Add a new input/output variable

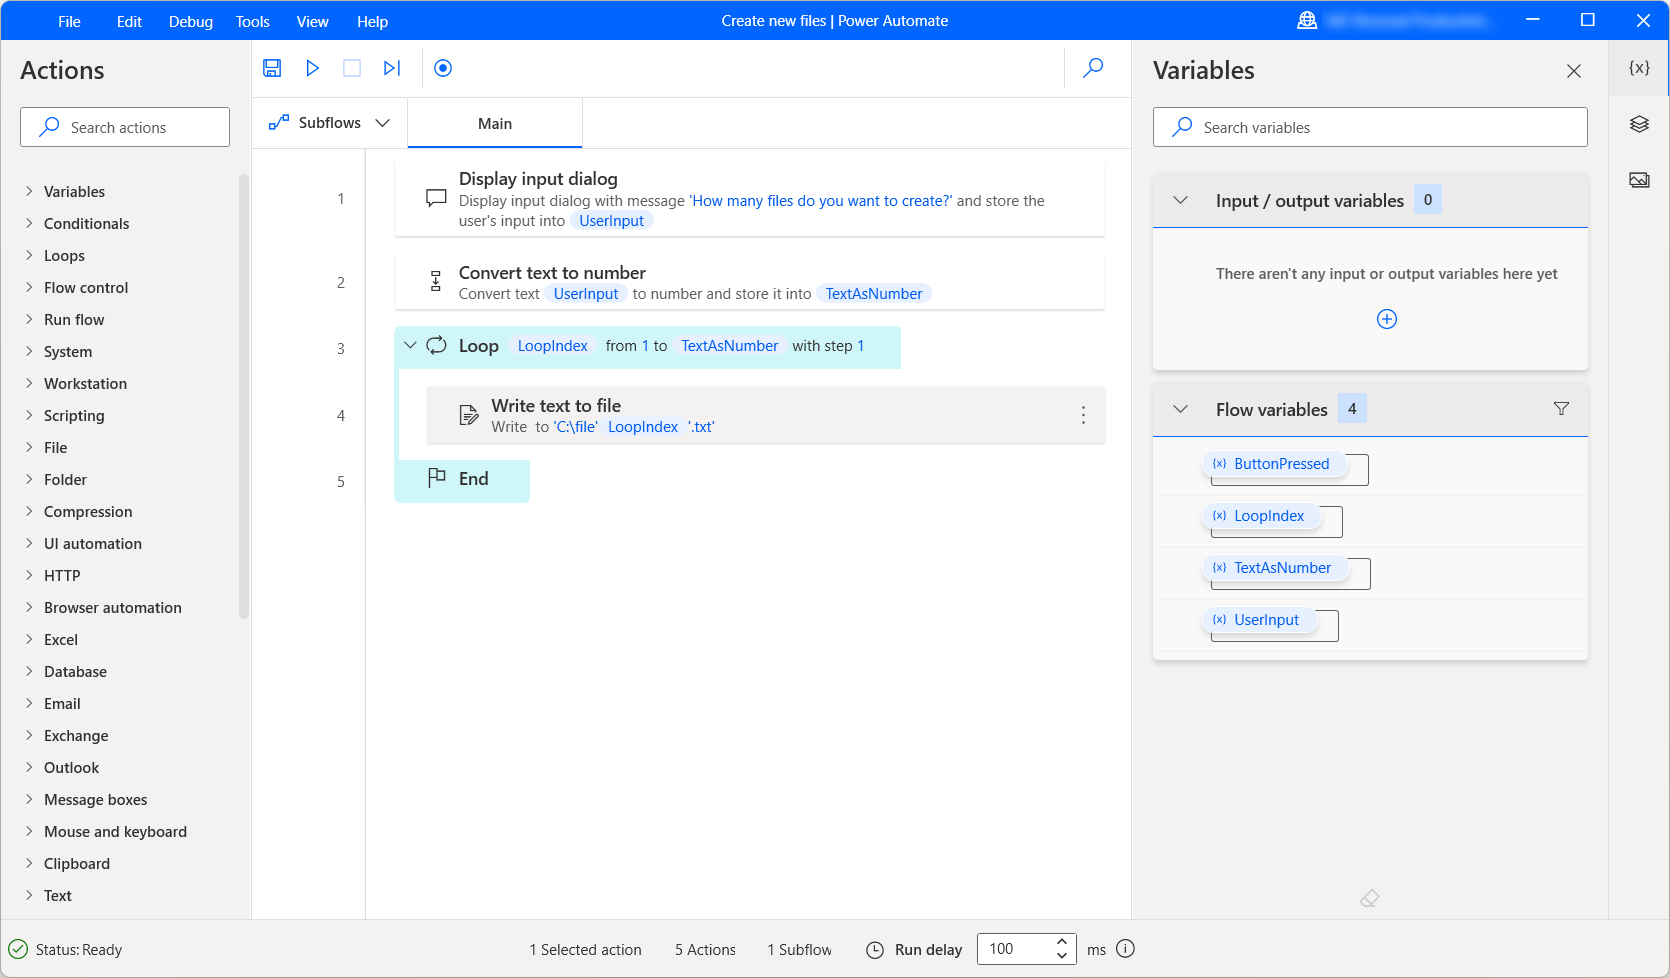pos(1387,318)
